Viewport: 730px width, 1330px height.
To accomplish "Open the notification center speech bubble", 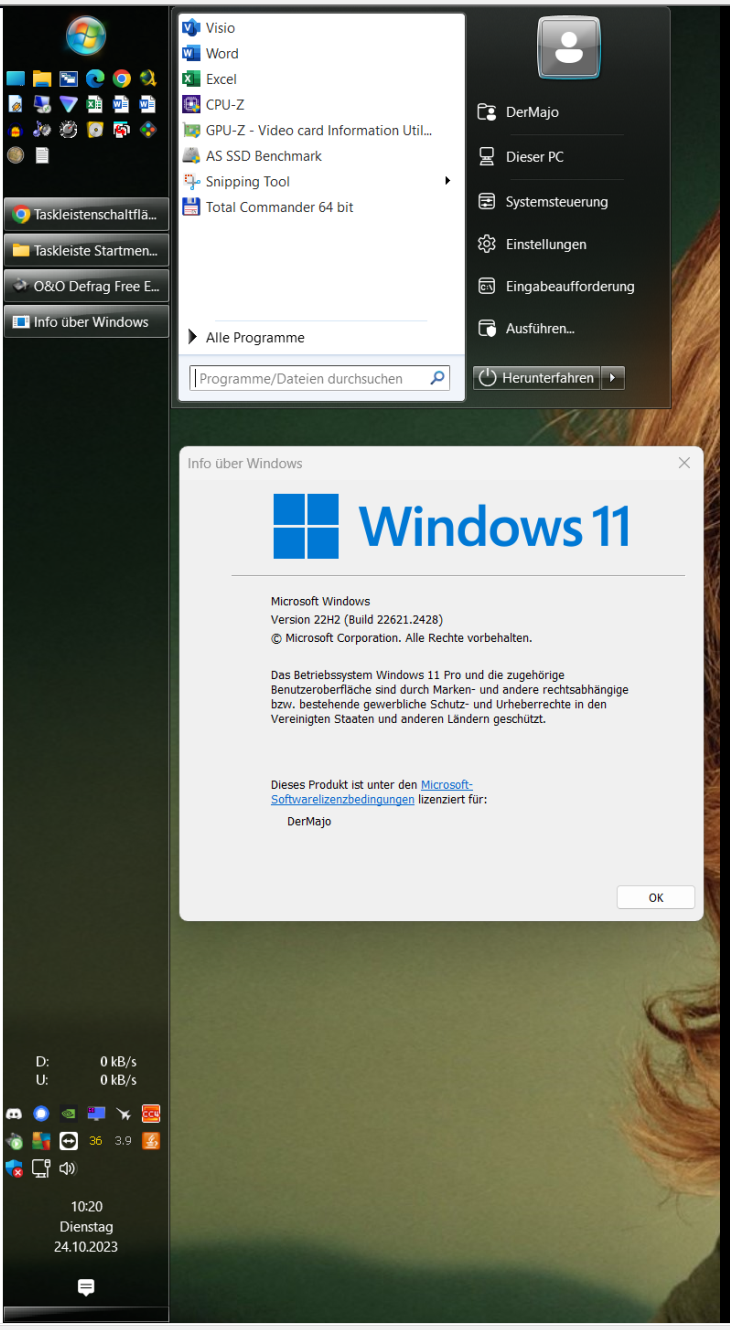I will tap(86, 1287).
